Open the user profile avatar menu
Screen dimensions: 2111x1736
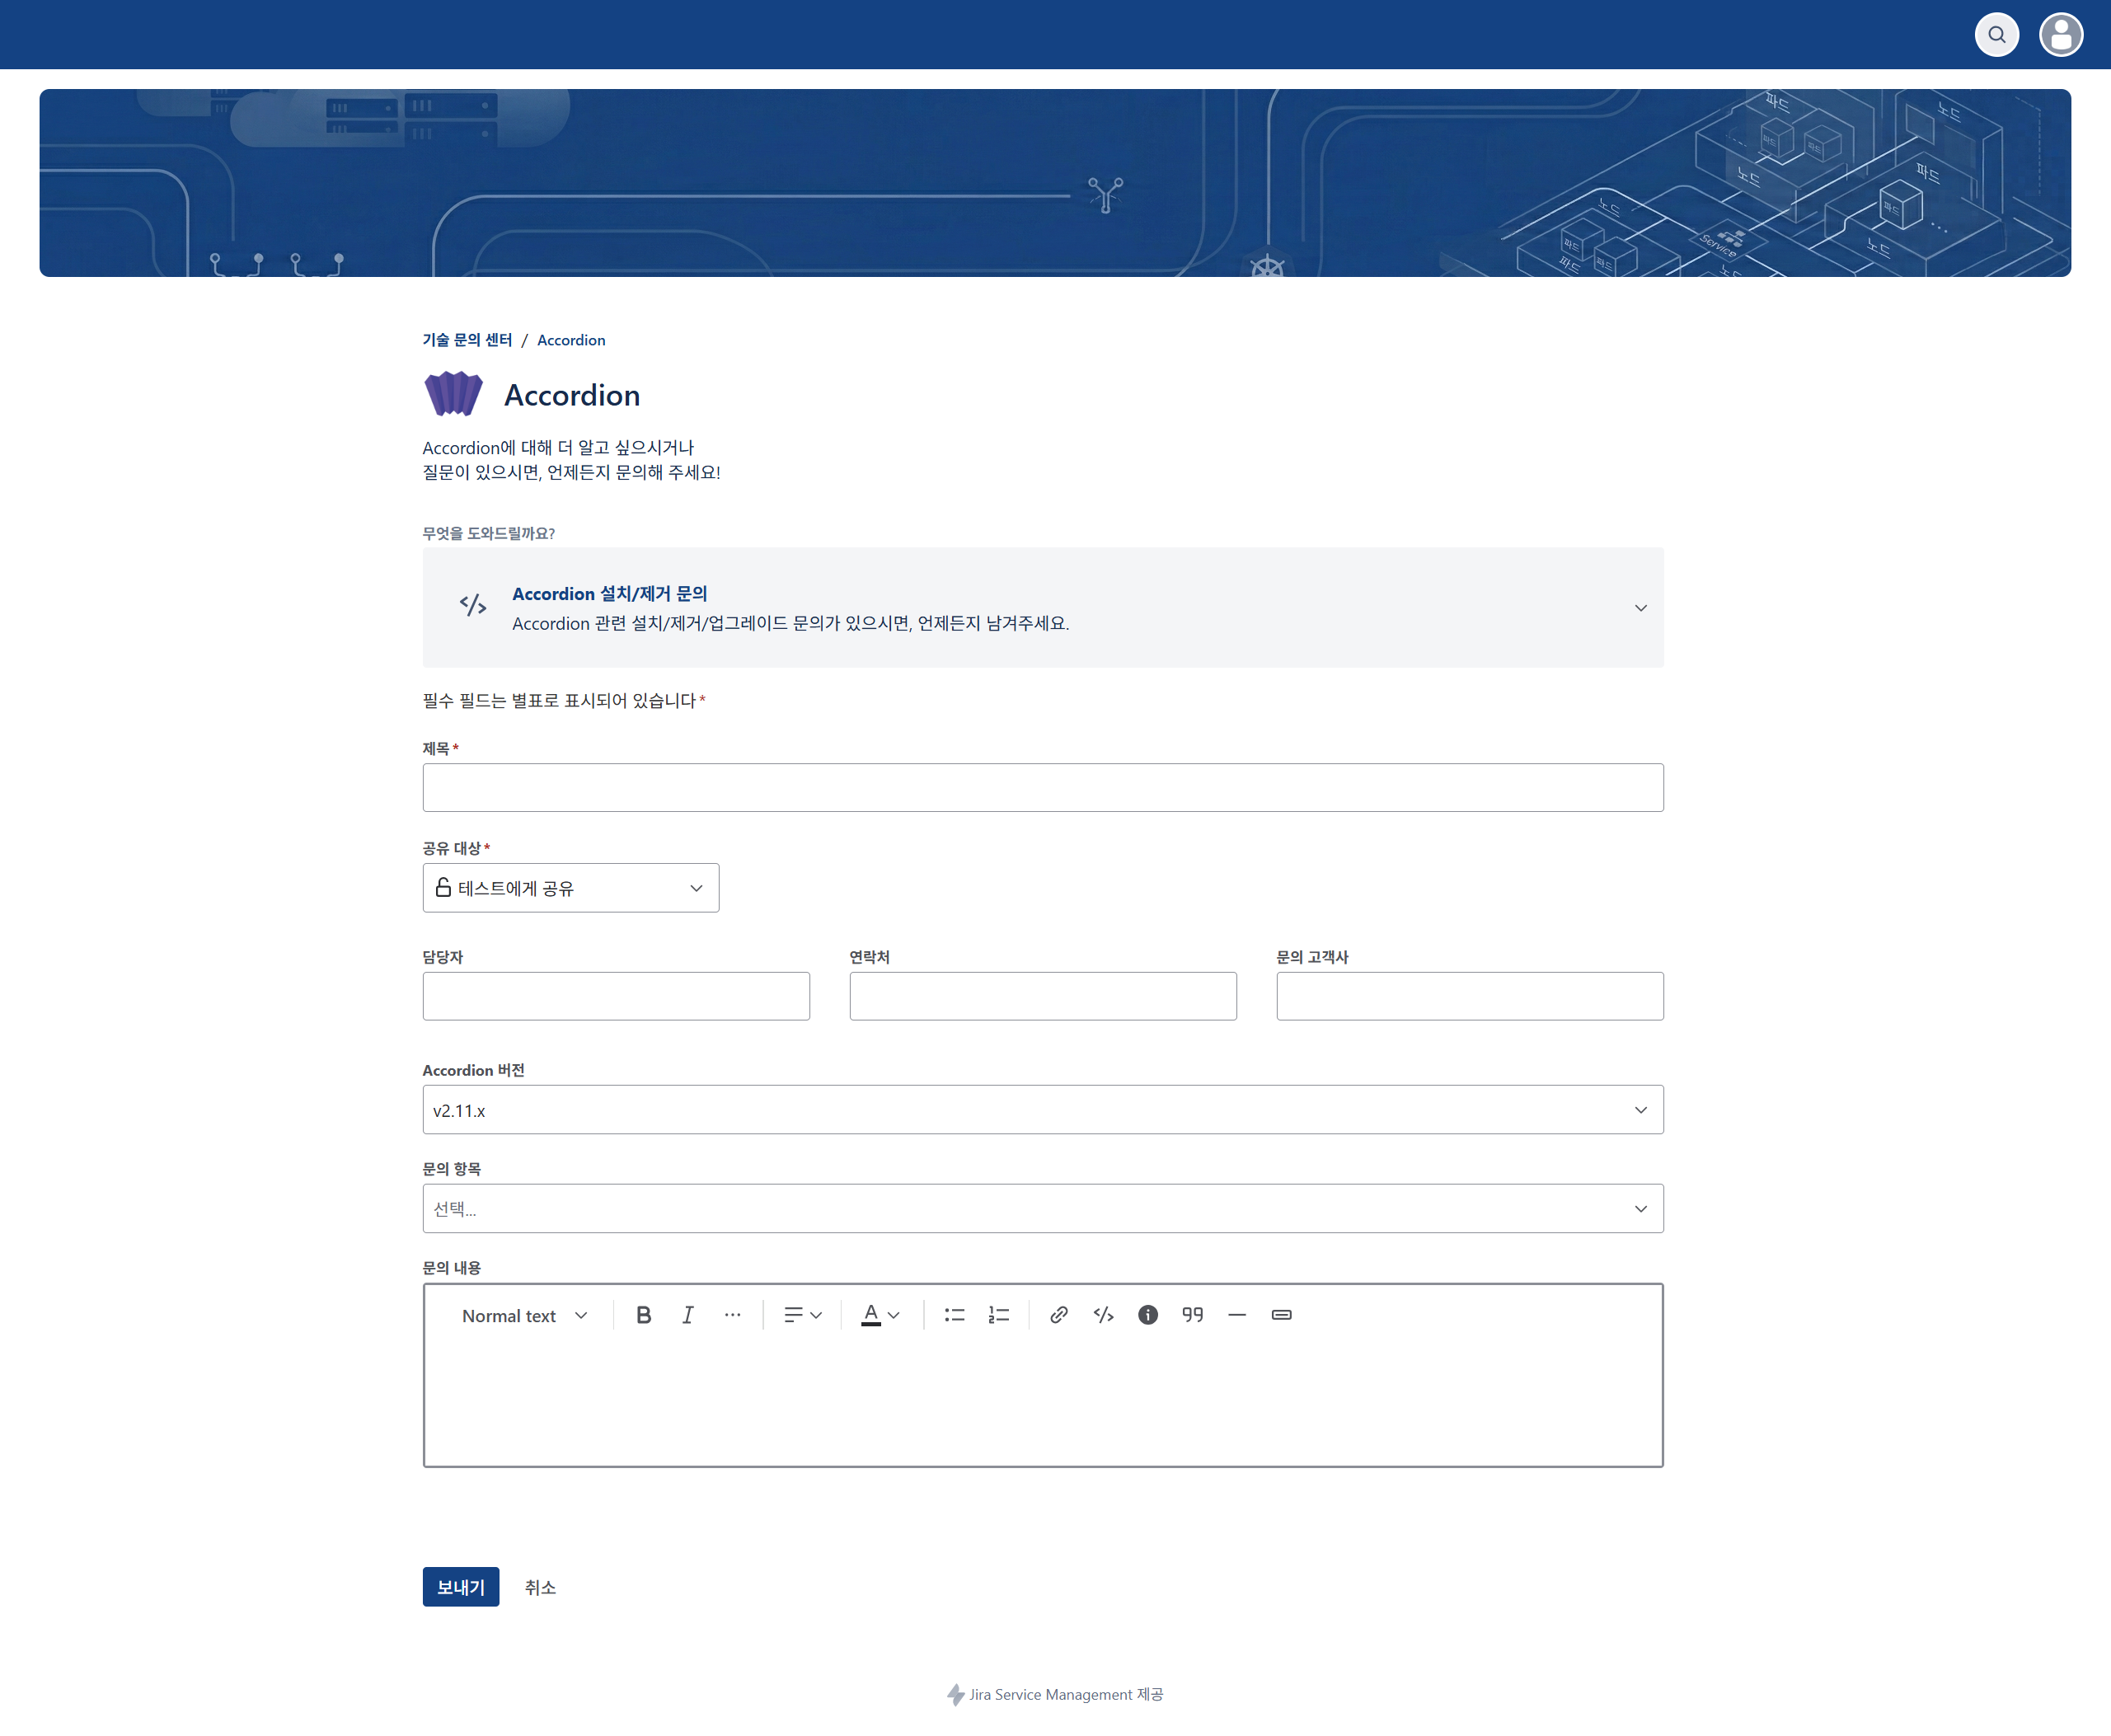2060,35
